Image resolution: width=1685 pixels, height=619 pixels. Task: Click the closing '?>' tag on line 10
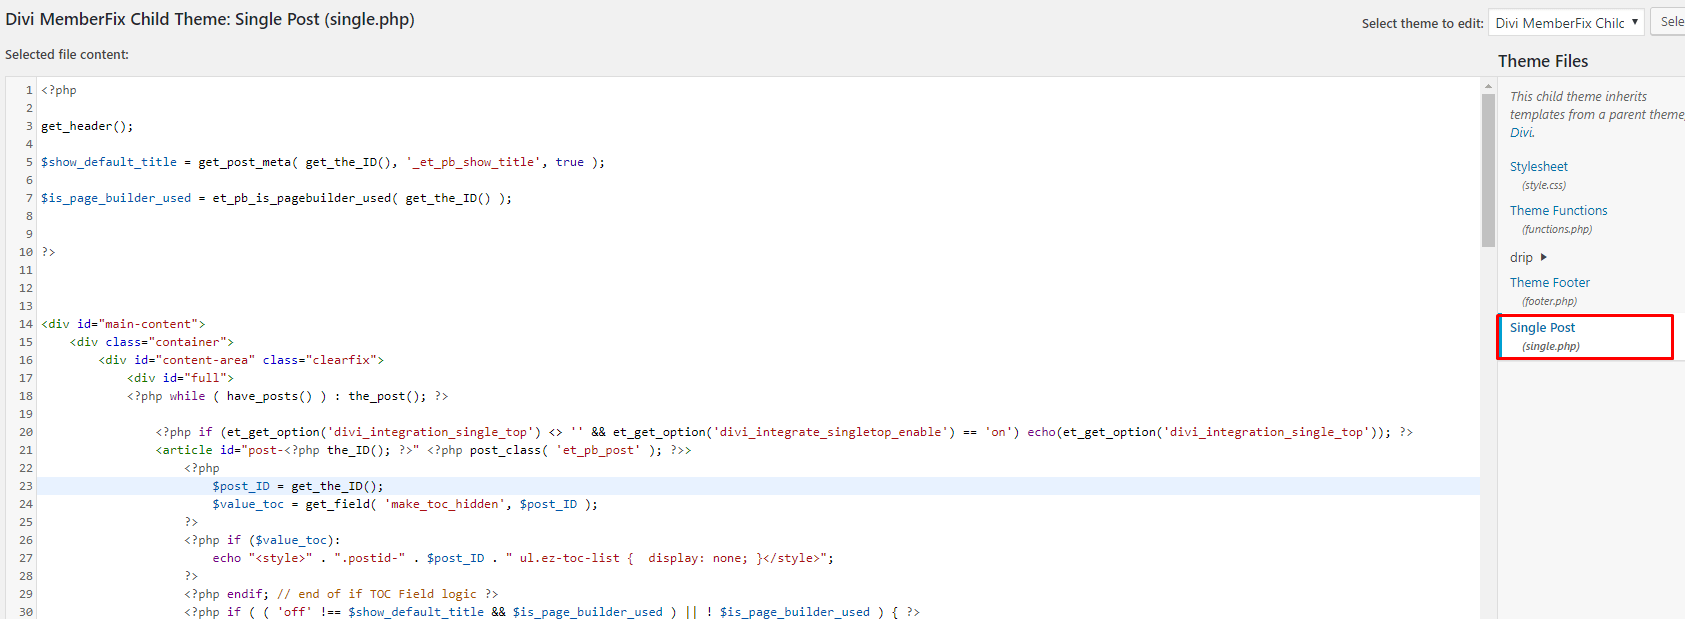coord(48,252)
